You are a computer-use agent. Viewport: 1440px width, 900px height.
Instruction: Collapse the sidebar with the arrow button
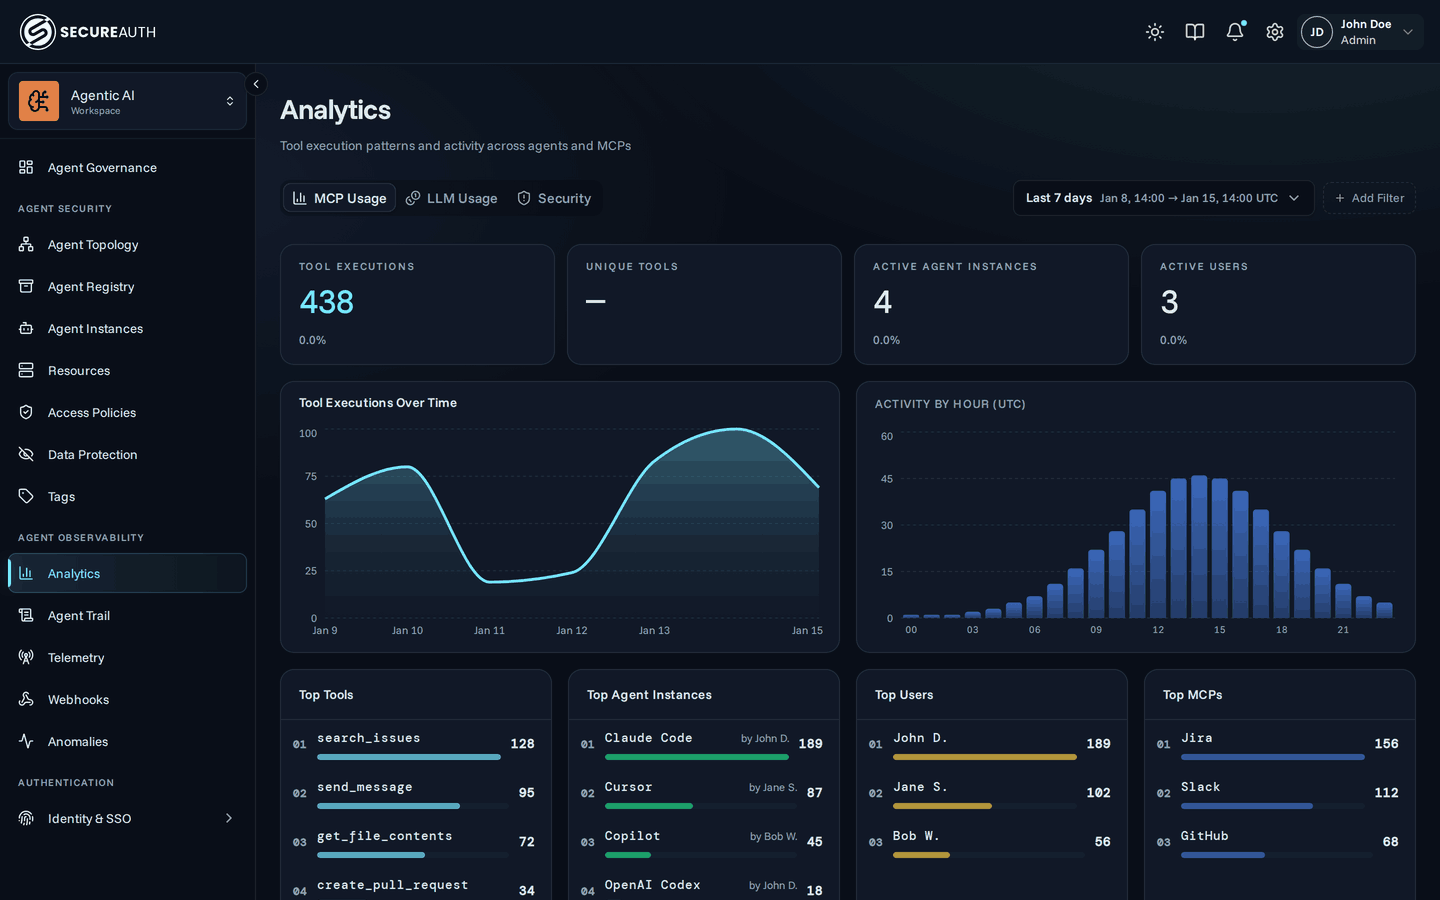tap(256, 84)
